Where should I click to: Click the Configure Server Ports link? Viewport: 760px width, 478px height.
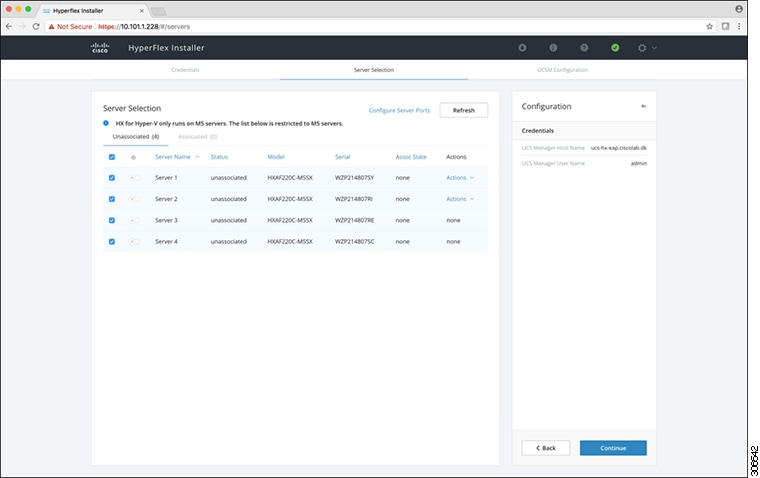point(399,110)
